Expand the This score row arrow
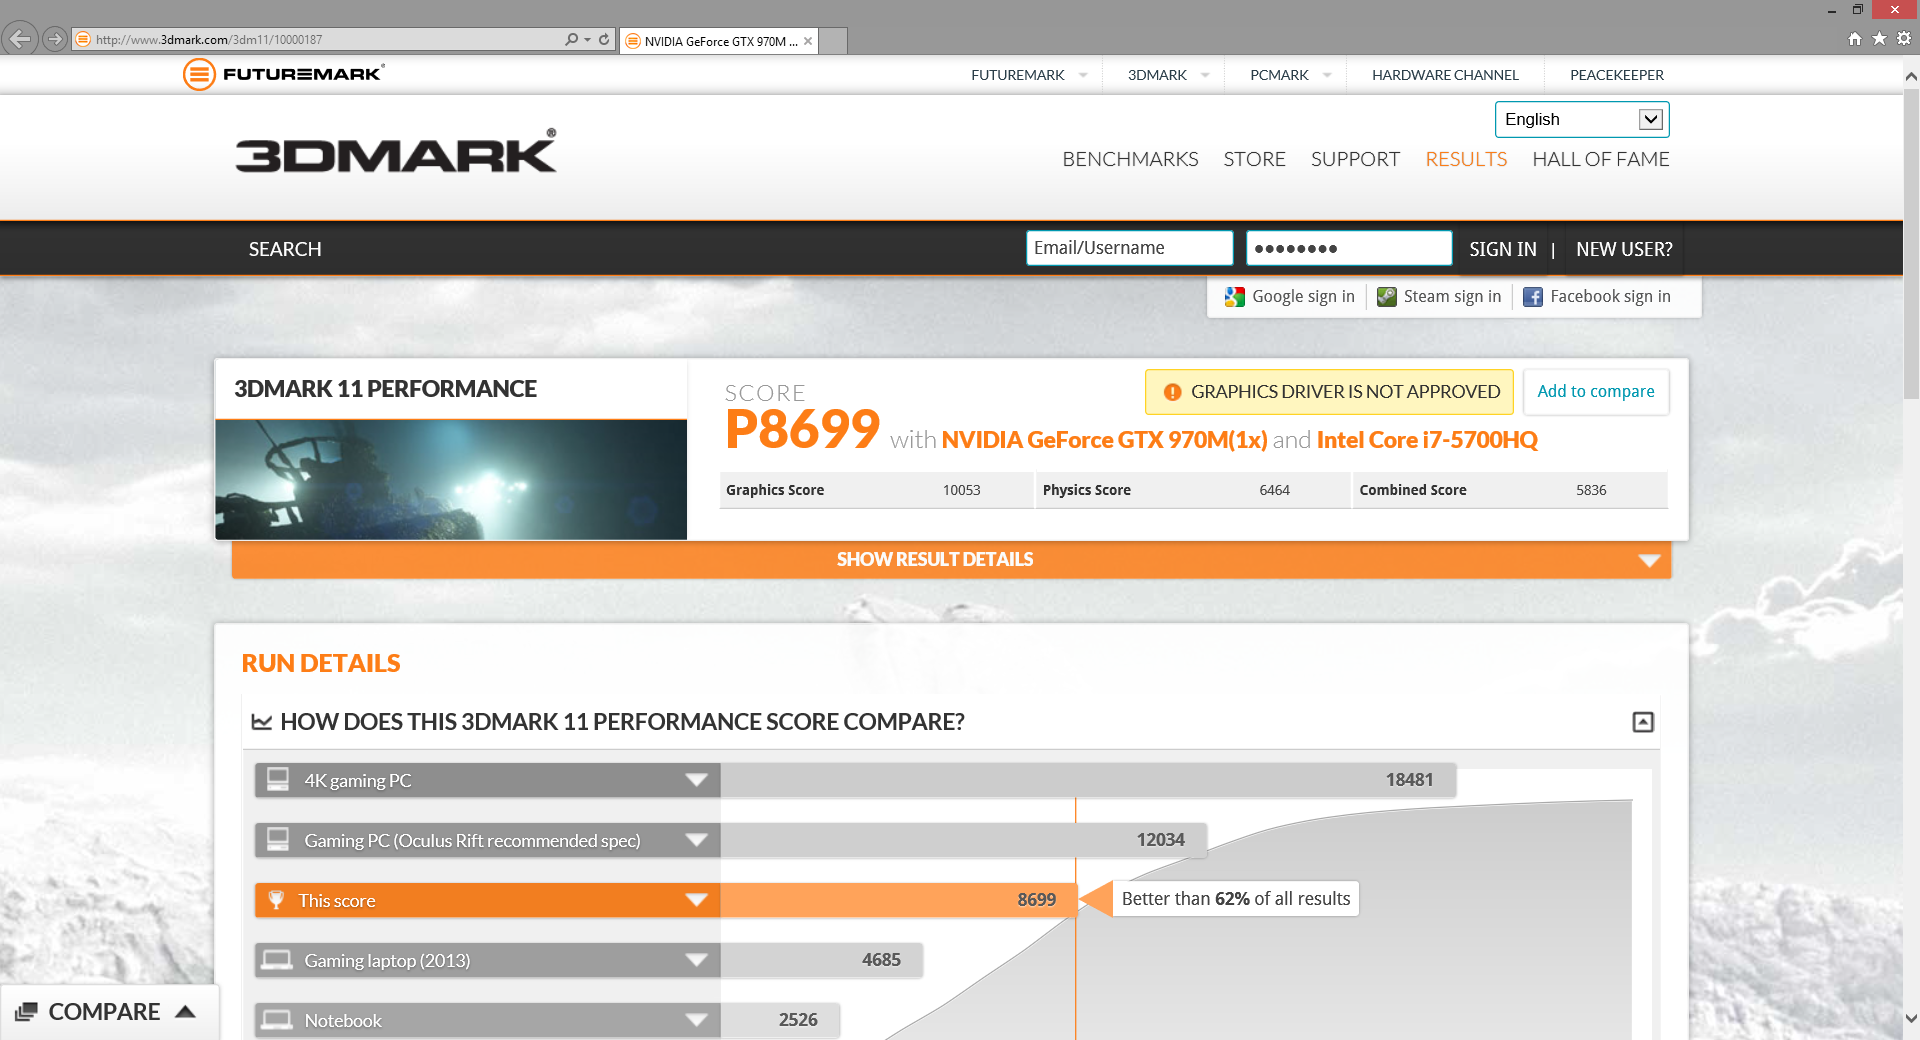 click(697, 901)
